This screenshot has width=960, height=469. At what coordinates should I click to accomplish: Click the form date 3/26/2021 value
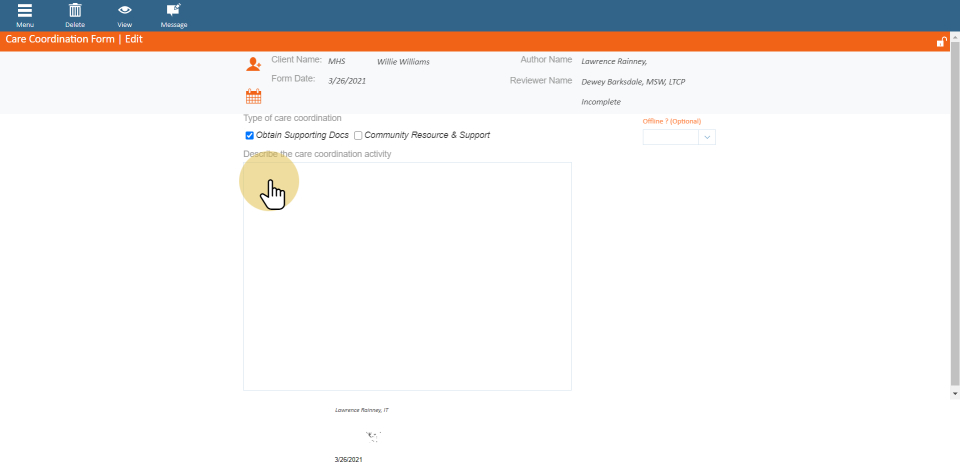pyautogui.click(x=347, y=80)
